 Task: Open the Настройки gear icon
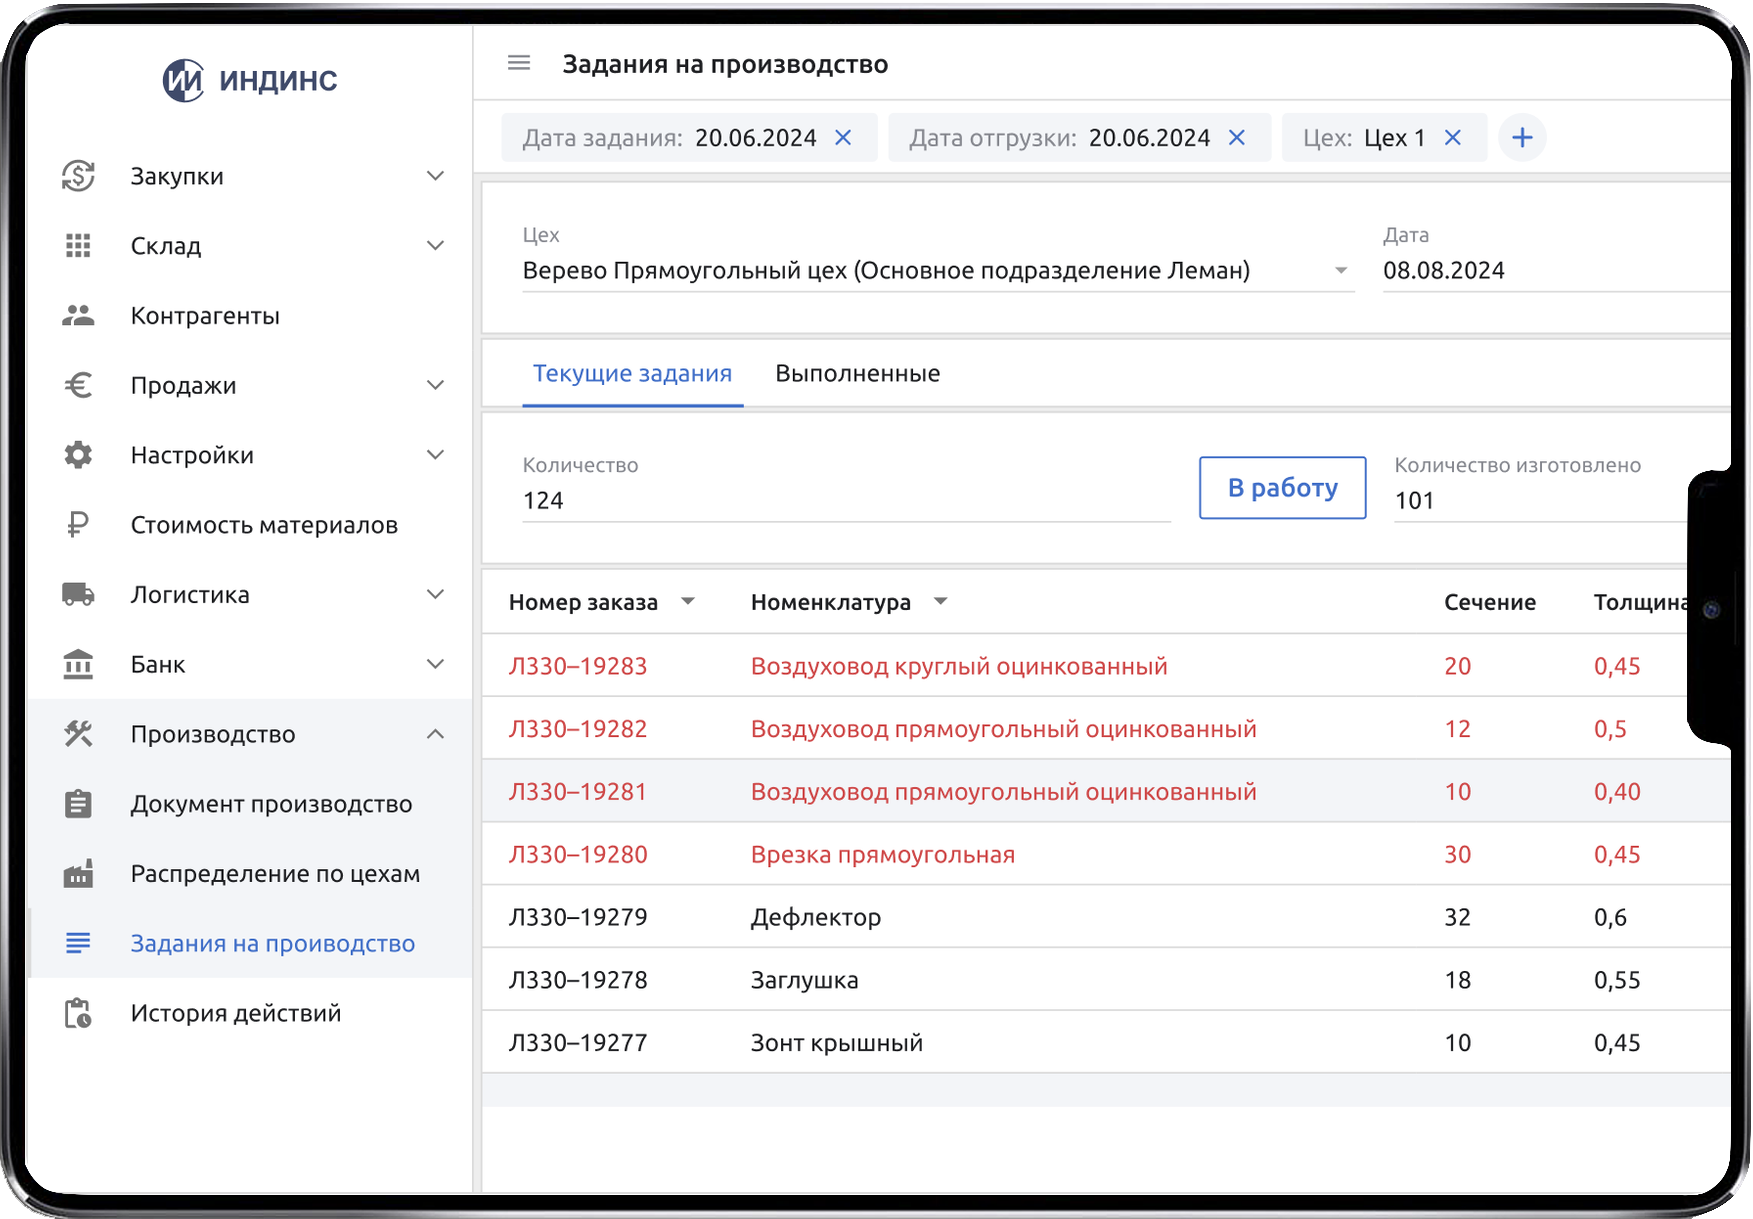(77, 454)
